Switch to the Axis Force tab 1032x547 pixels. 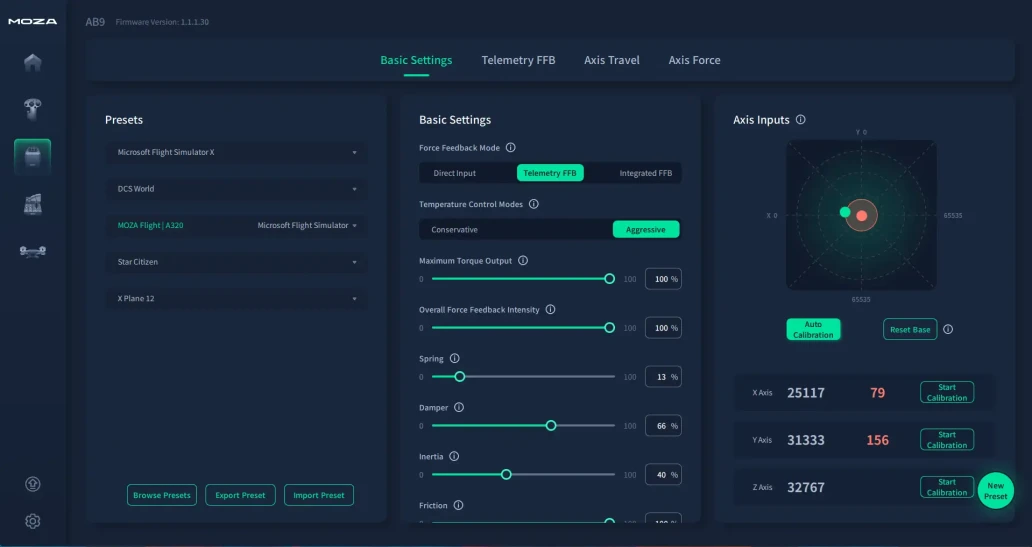click(x=694, y=60)
